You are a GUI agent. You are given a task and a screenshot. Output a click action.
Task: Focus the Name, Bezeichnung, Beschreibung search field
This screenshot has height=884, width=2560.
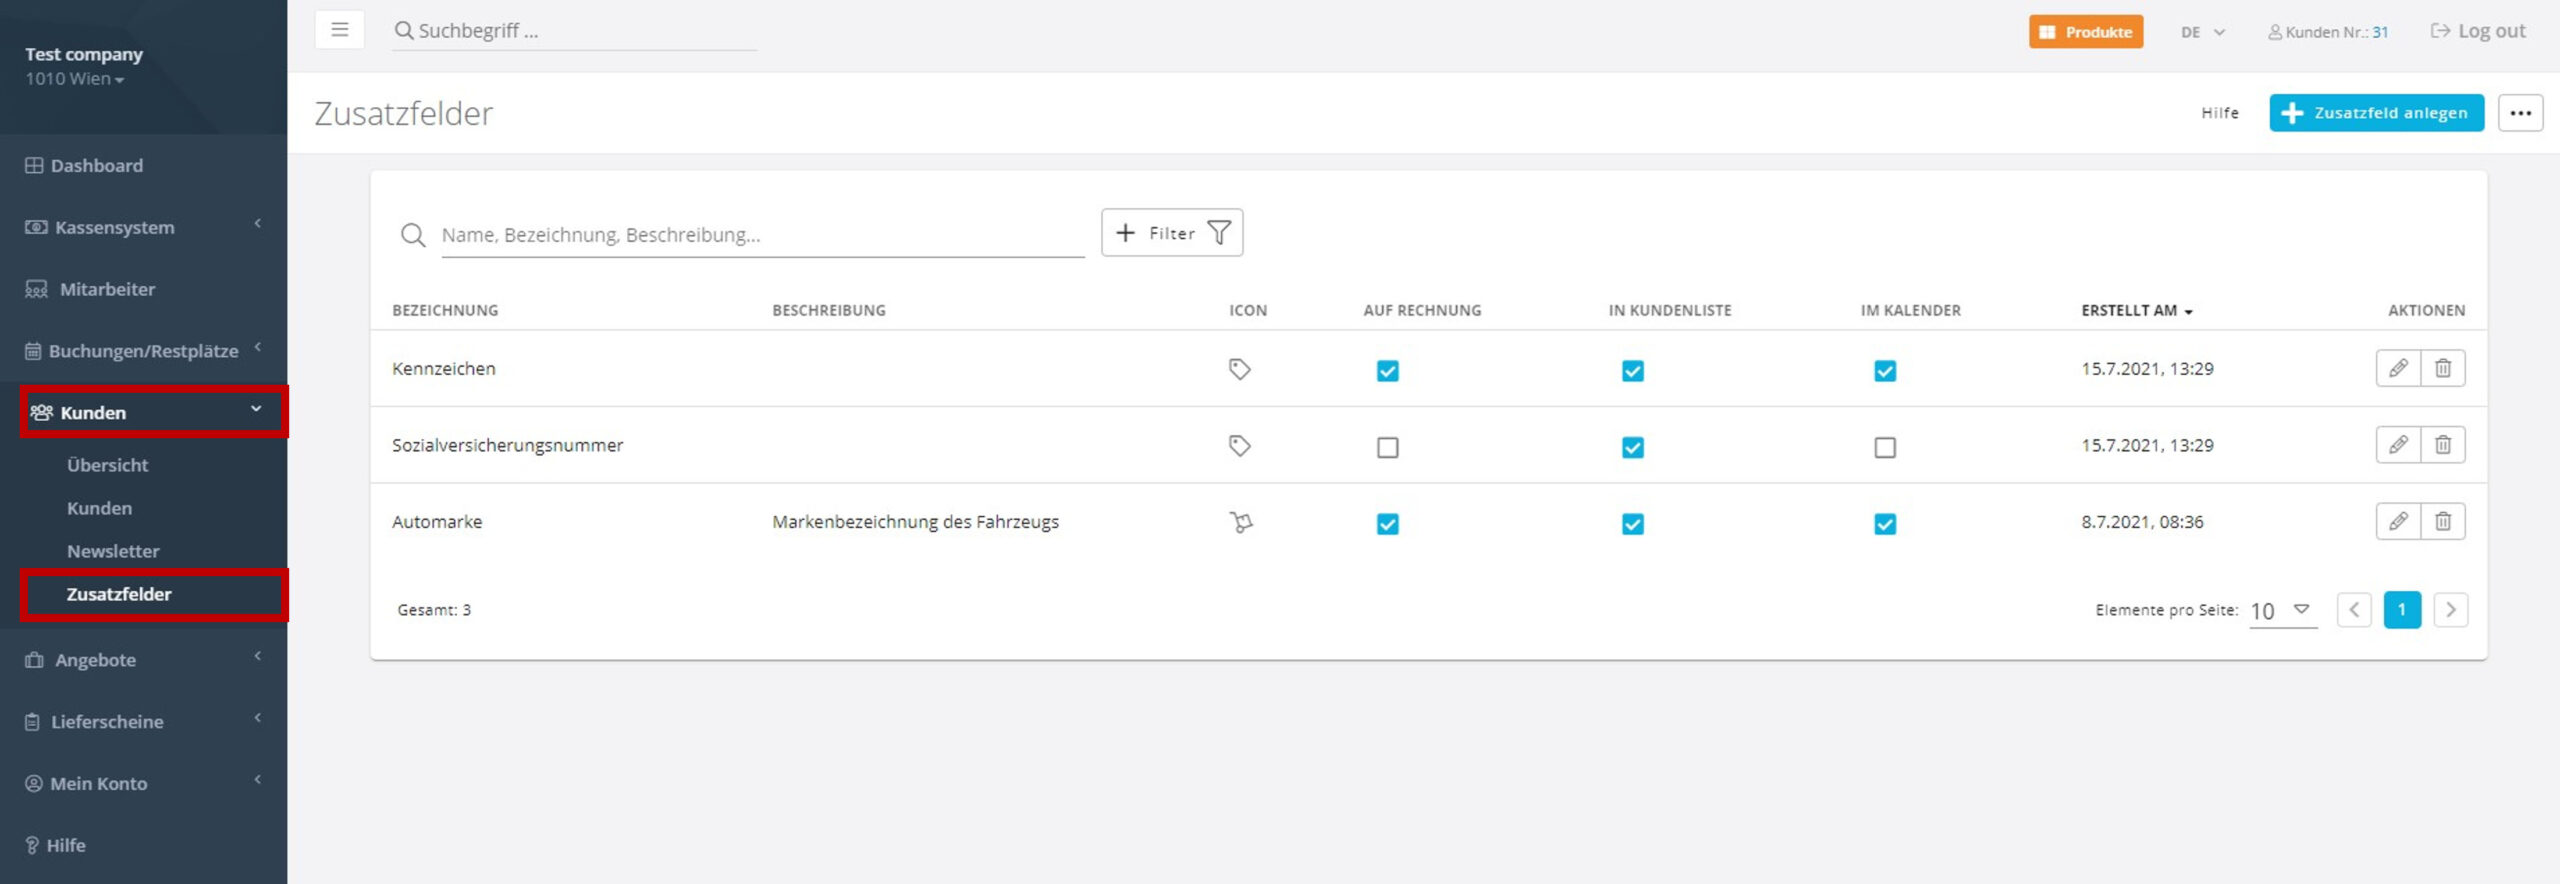763,235
